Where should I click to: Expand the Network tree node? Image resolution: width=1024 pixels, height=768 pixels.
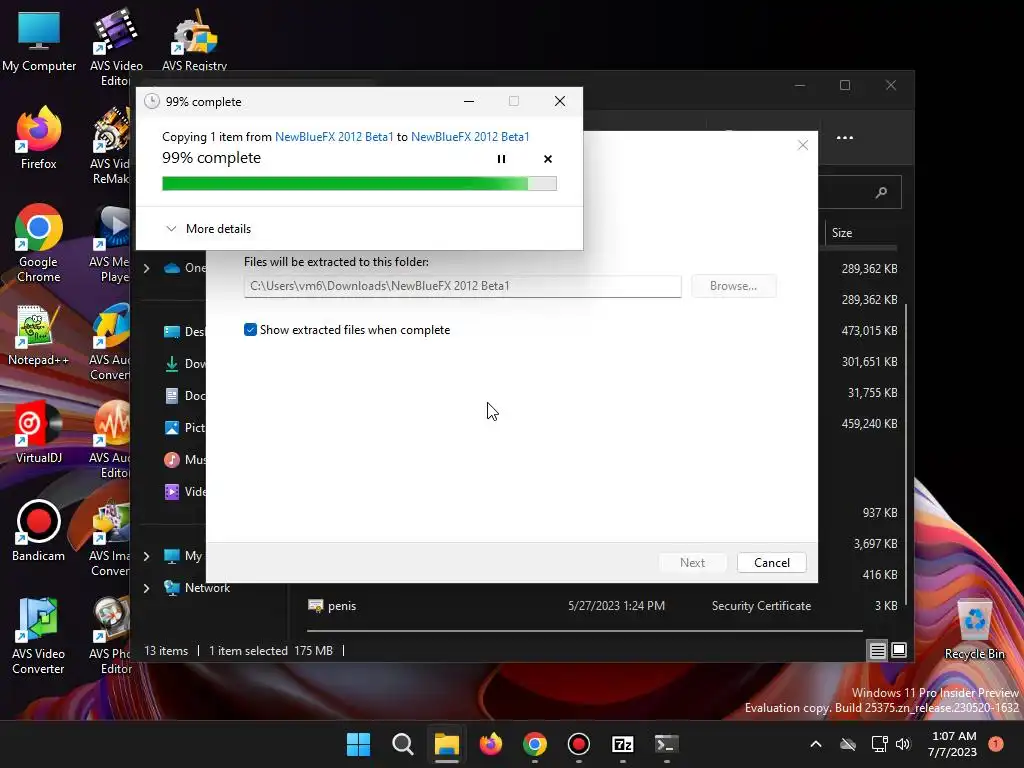146,588
